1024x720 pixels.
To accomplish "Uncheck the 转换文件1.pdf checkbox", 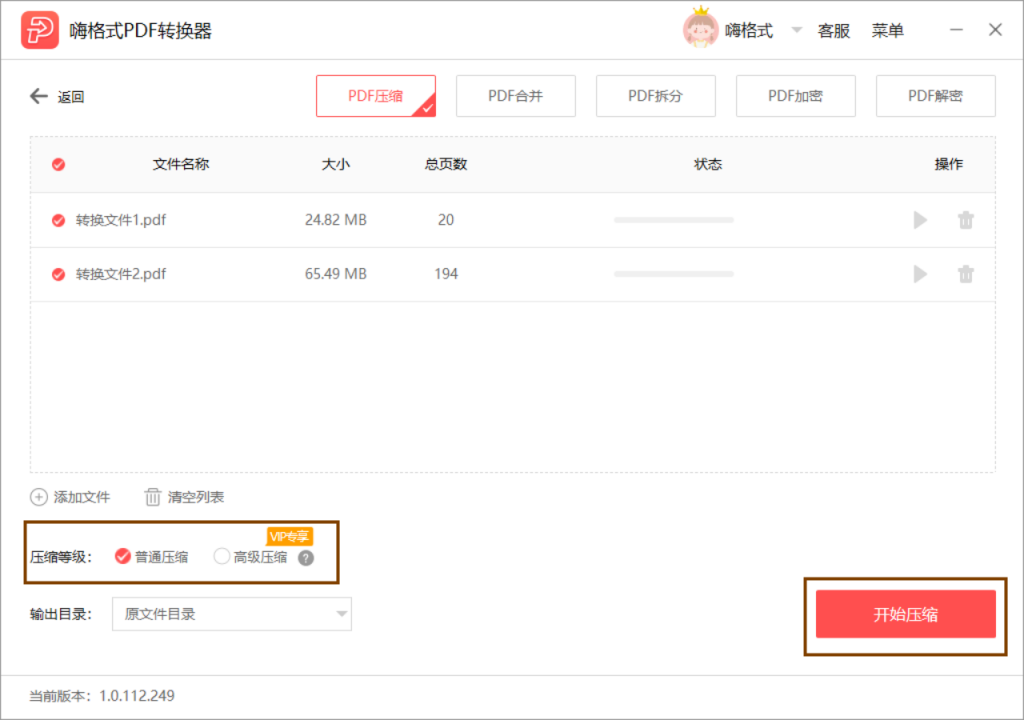I will 58,220.
